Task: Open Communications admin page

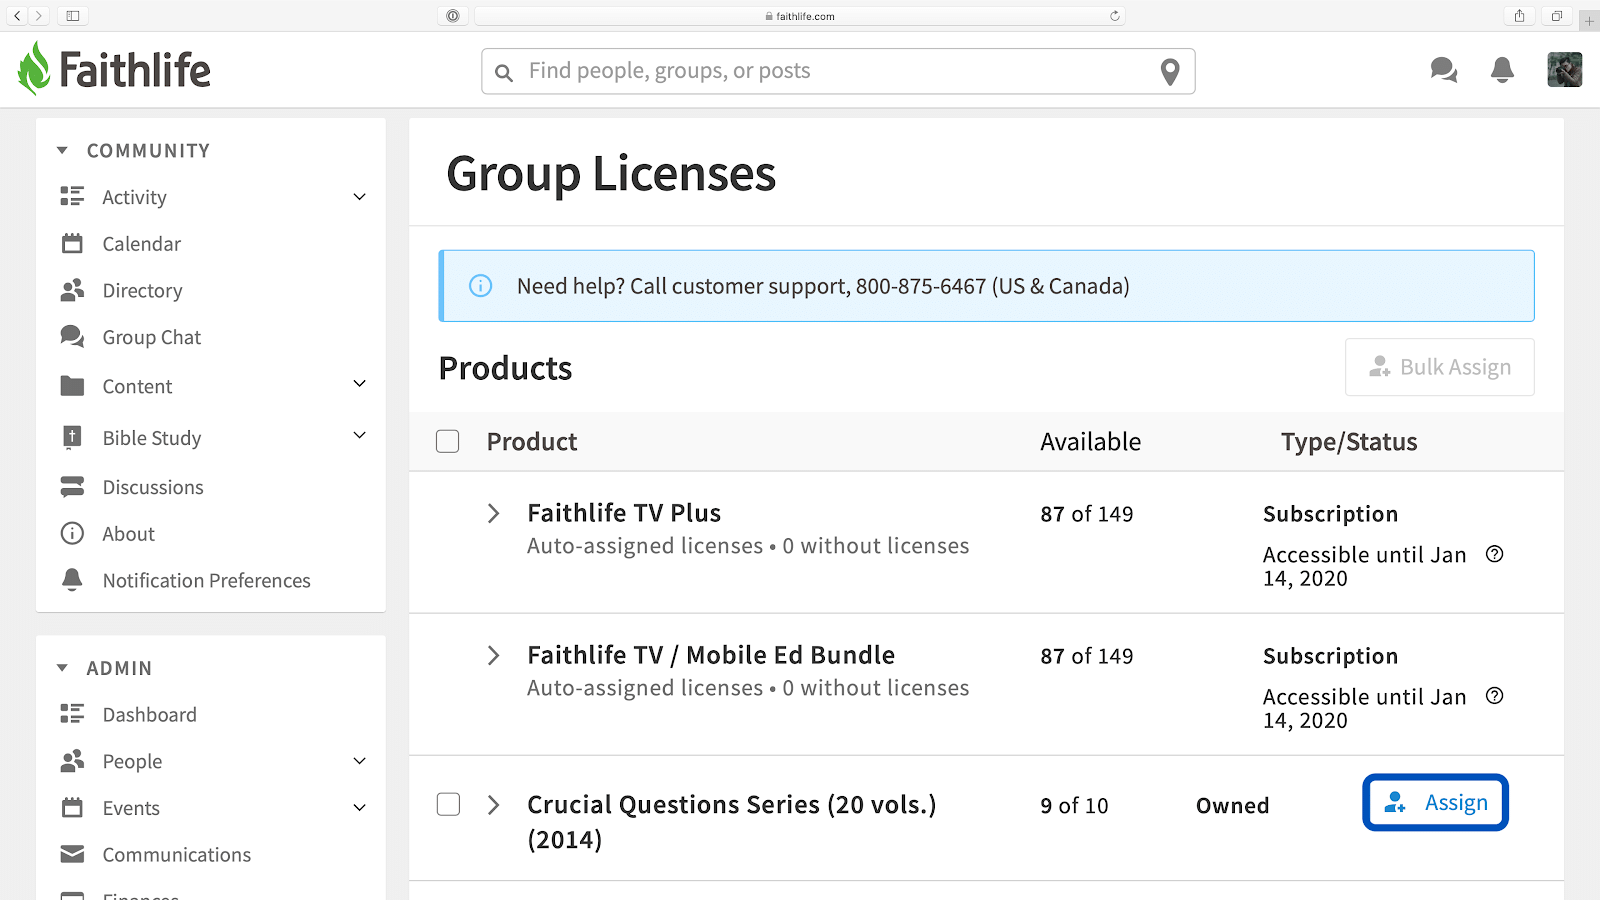Action: coord(176,855)
